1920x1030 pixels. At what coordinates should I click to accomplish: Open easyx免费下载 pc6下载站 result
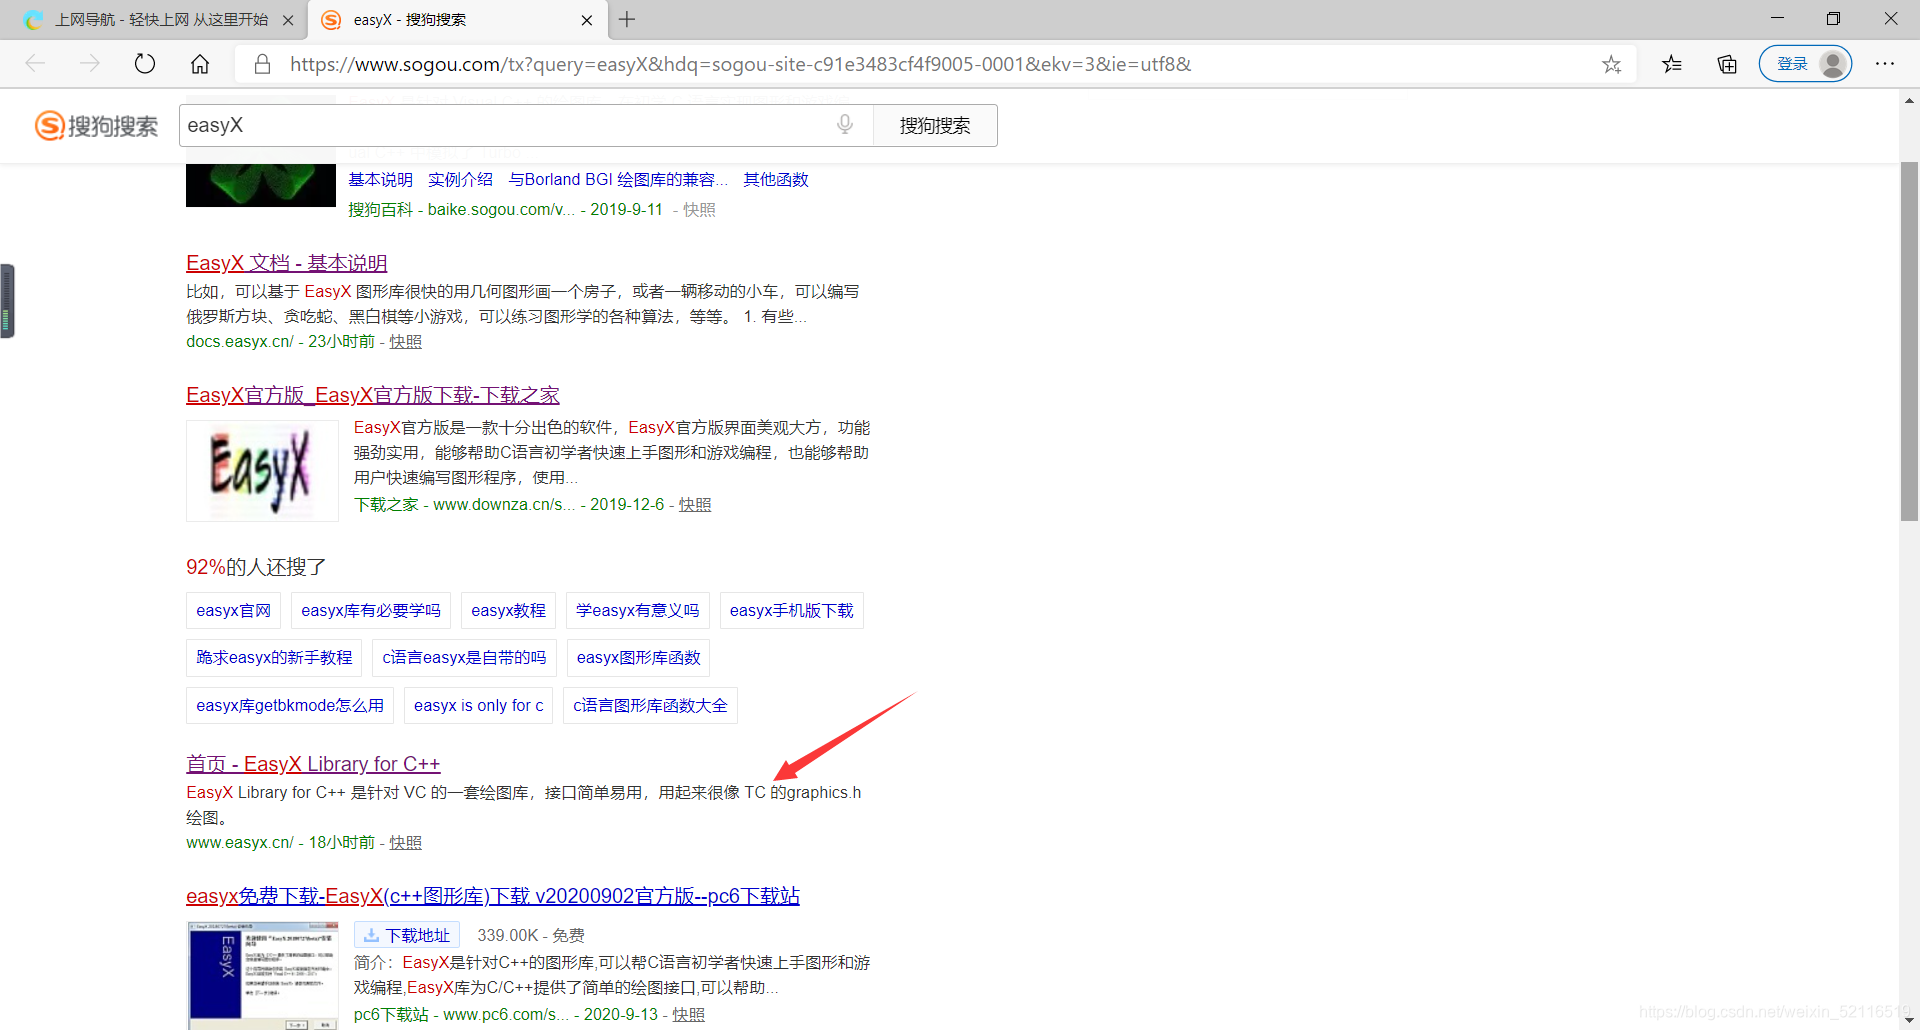(493, 896)
